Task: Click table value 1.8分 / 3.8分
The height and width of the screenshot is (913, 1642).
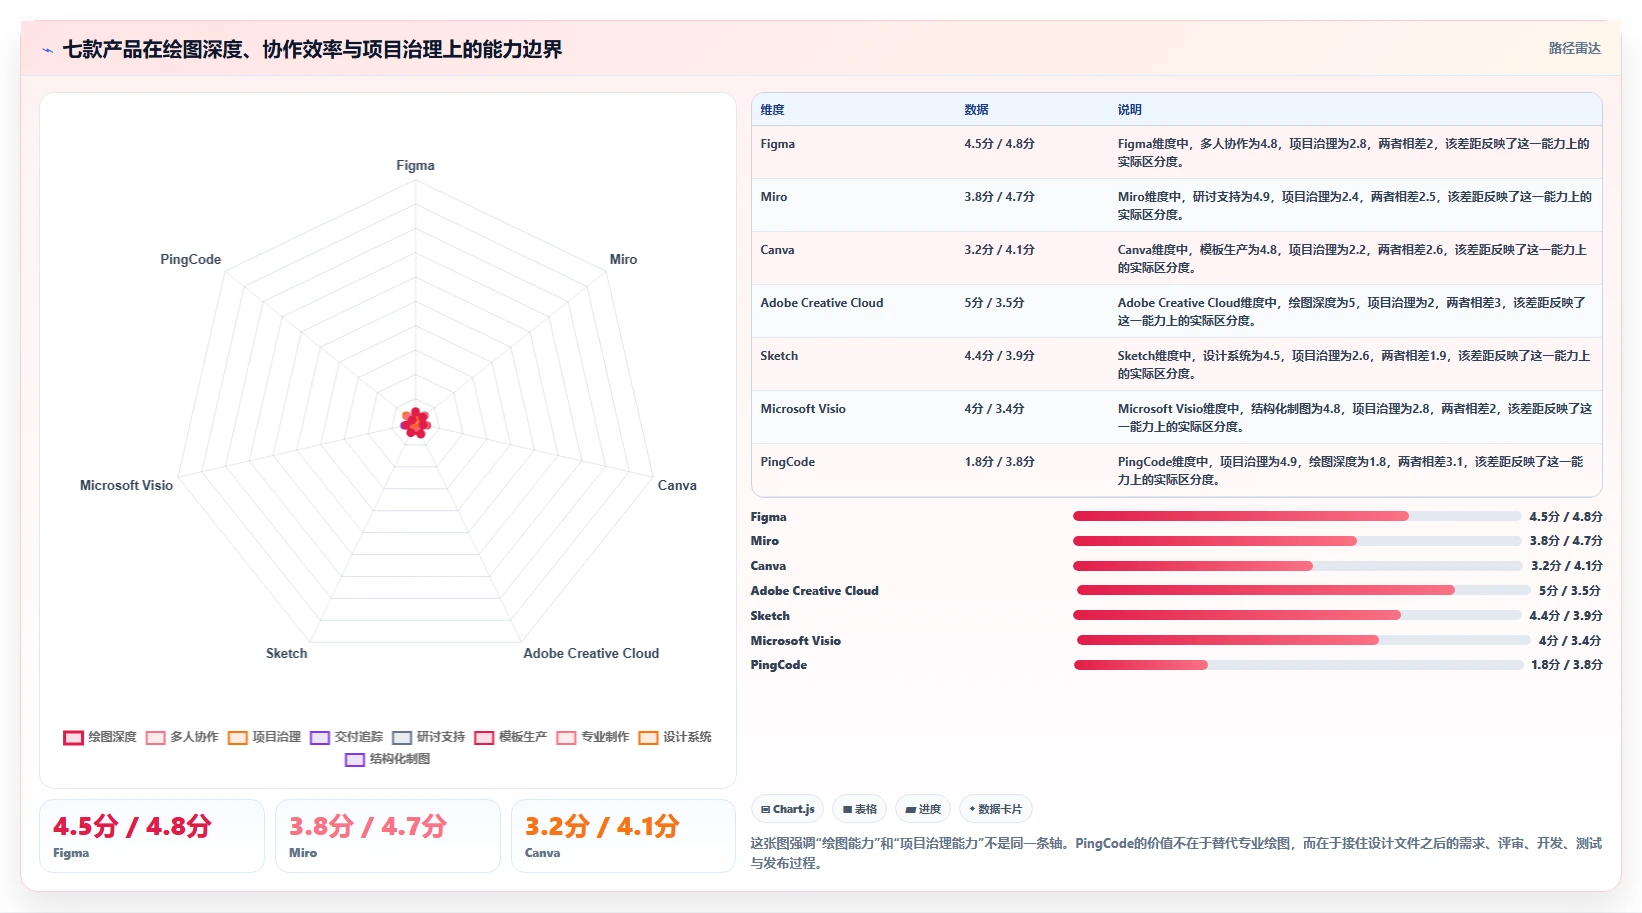Action: [999, 462]
